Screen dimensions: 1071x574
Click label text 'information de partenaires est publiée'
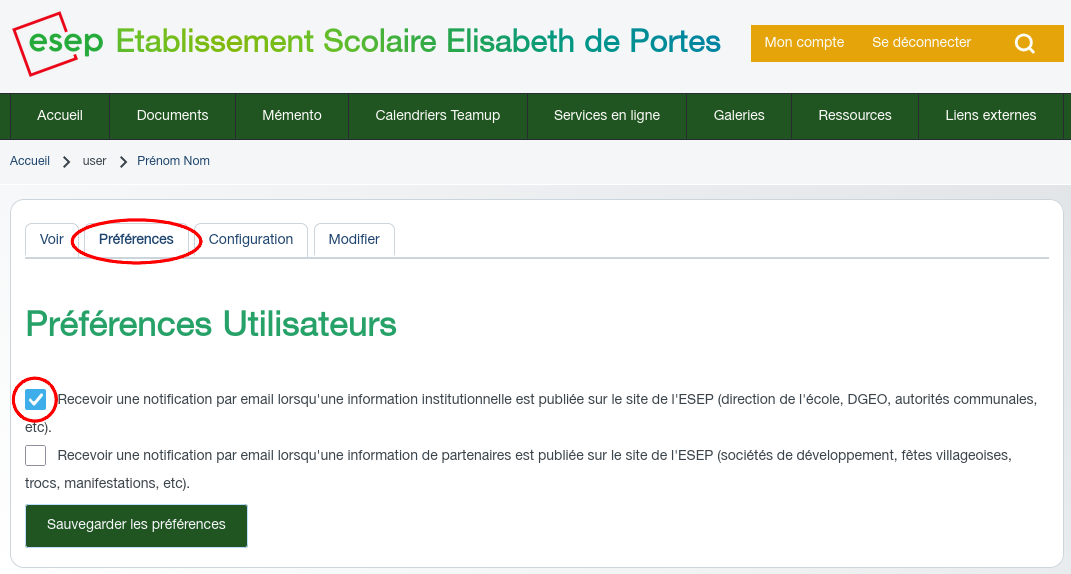[465, 455]
